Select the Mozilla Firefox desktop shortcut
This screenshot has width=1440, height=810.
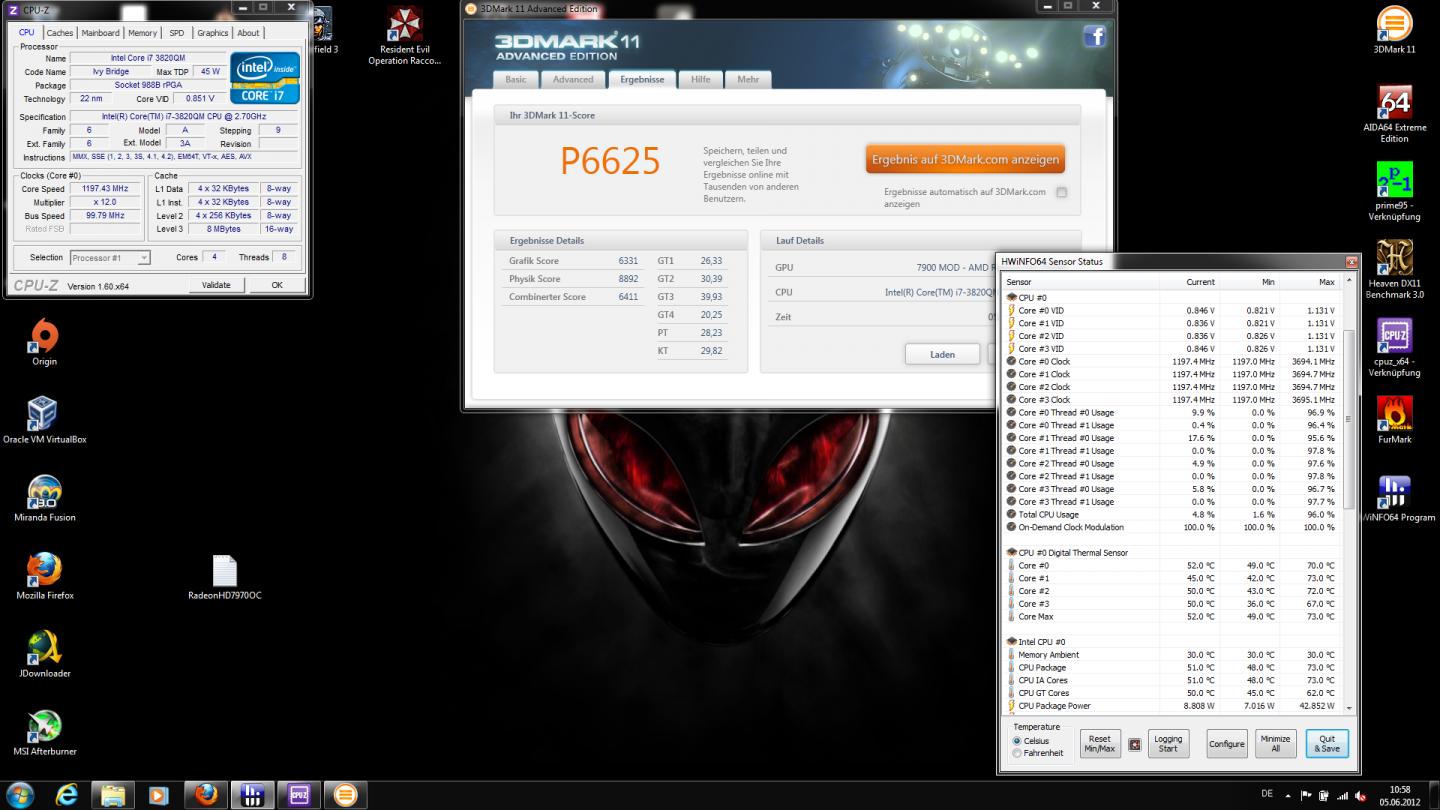click(44, 576)
